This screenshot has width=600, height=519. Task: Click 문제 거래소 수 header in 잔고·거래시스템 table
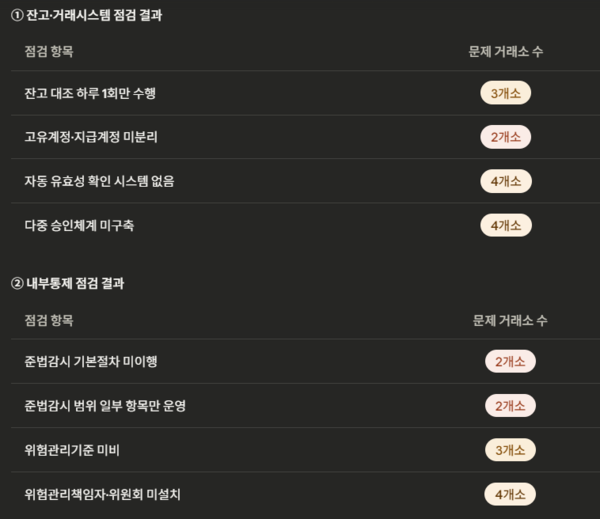pos(505,51)
